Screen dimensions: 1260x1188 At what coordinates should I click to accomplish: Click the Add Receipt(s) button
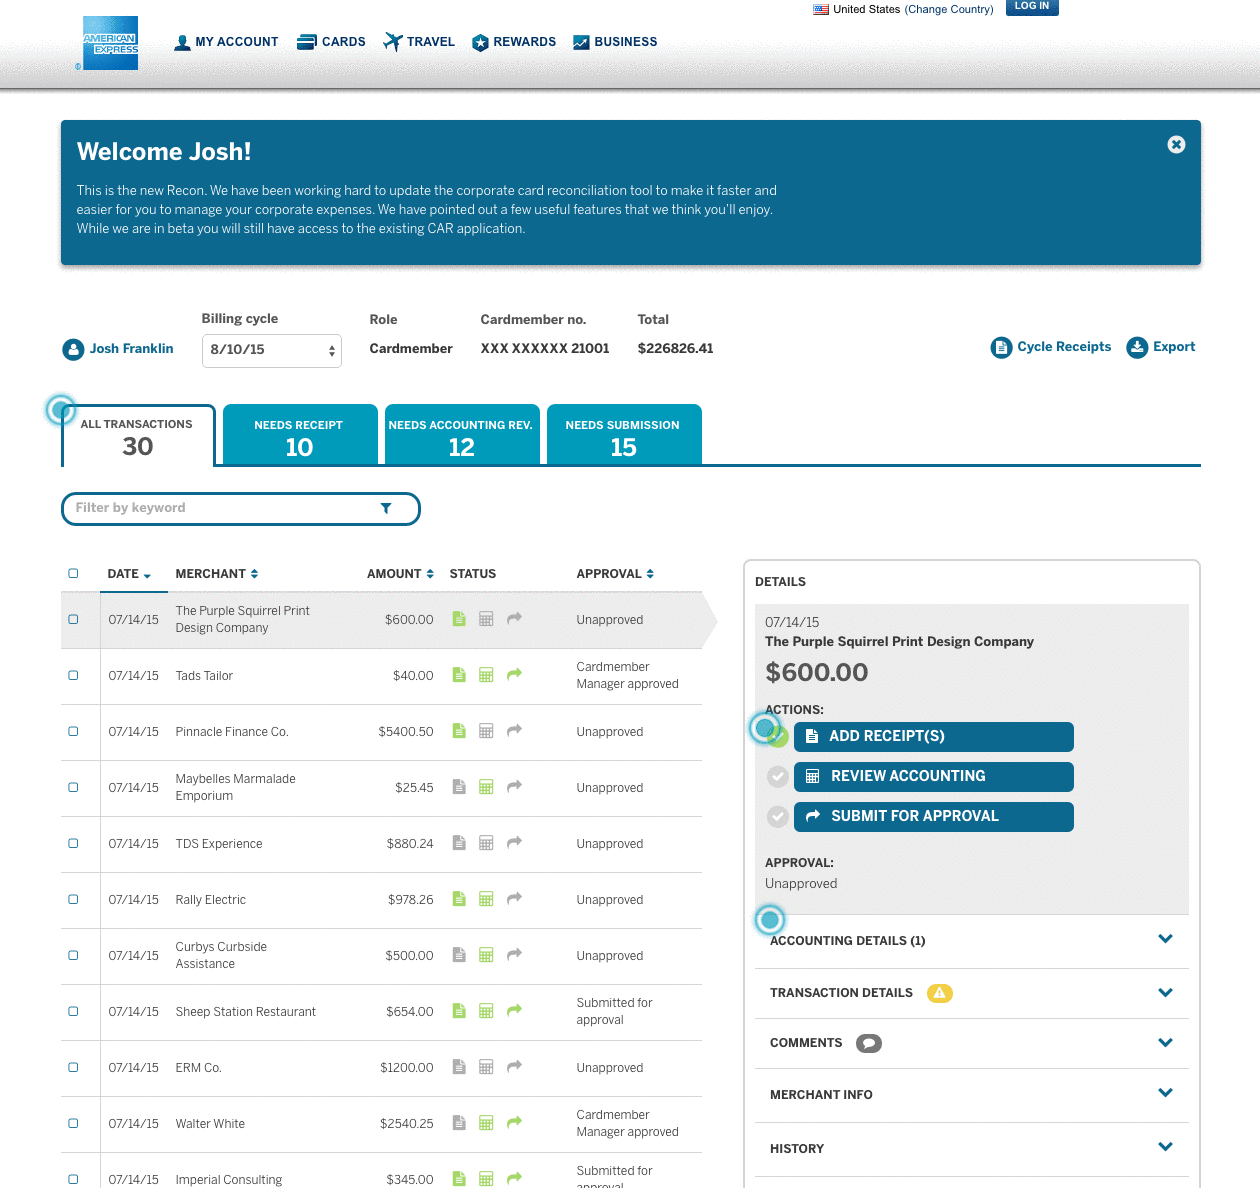click(934, 737)
